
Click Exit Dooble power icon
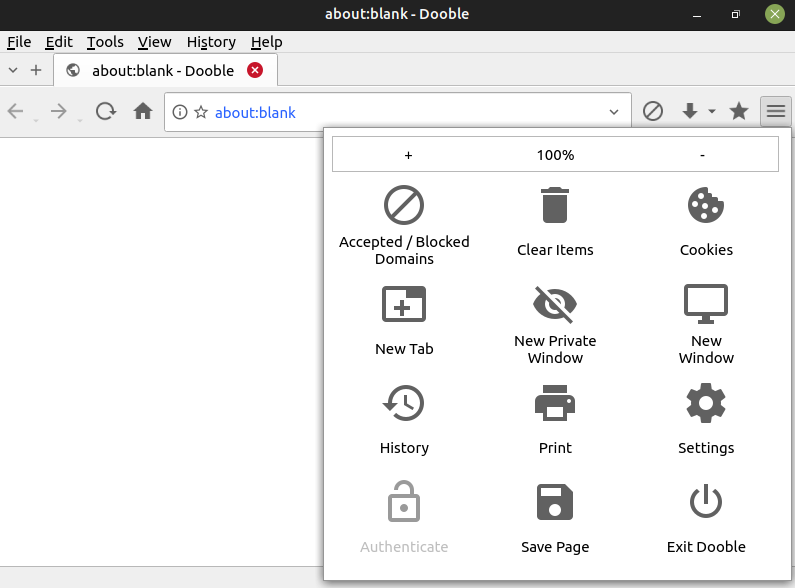coord(706,502)
